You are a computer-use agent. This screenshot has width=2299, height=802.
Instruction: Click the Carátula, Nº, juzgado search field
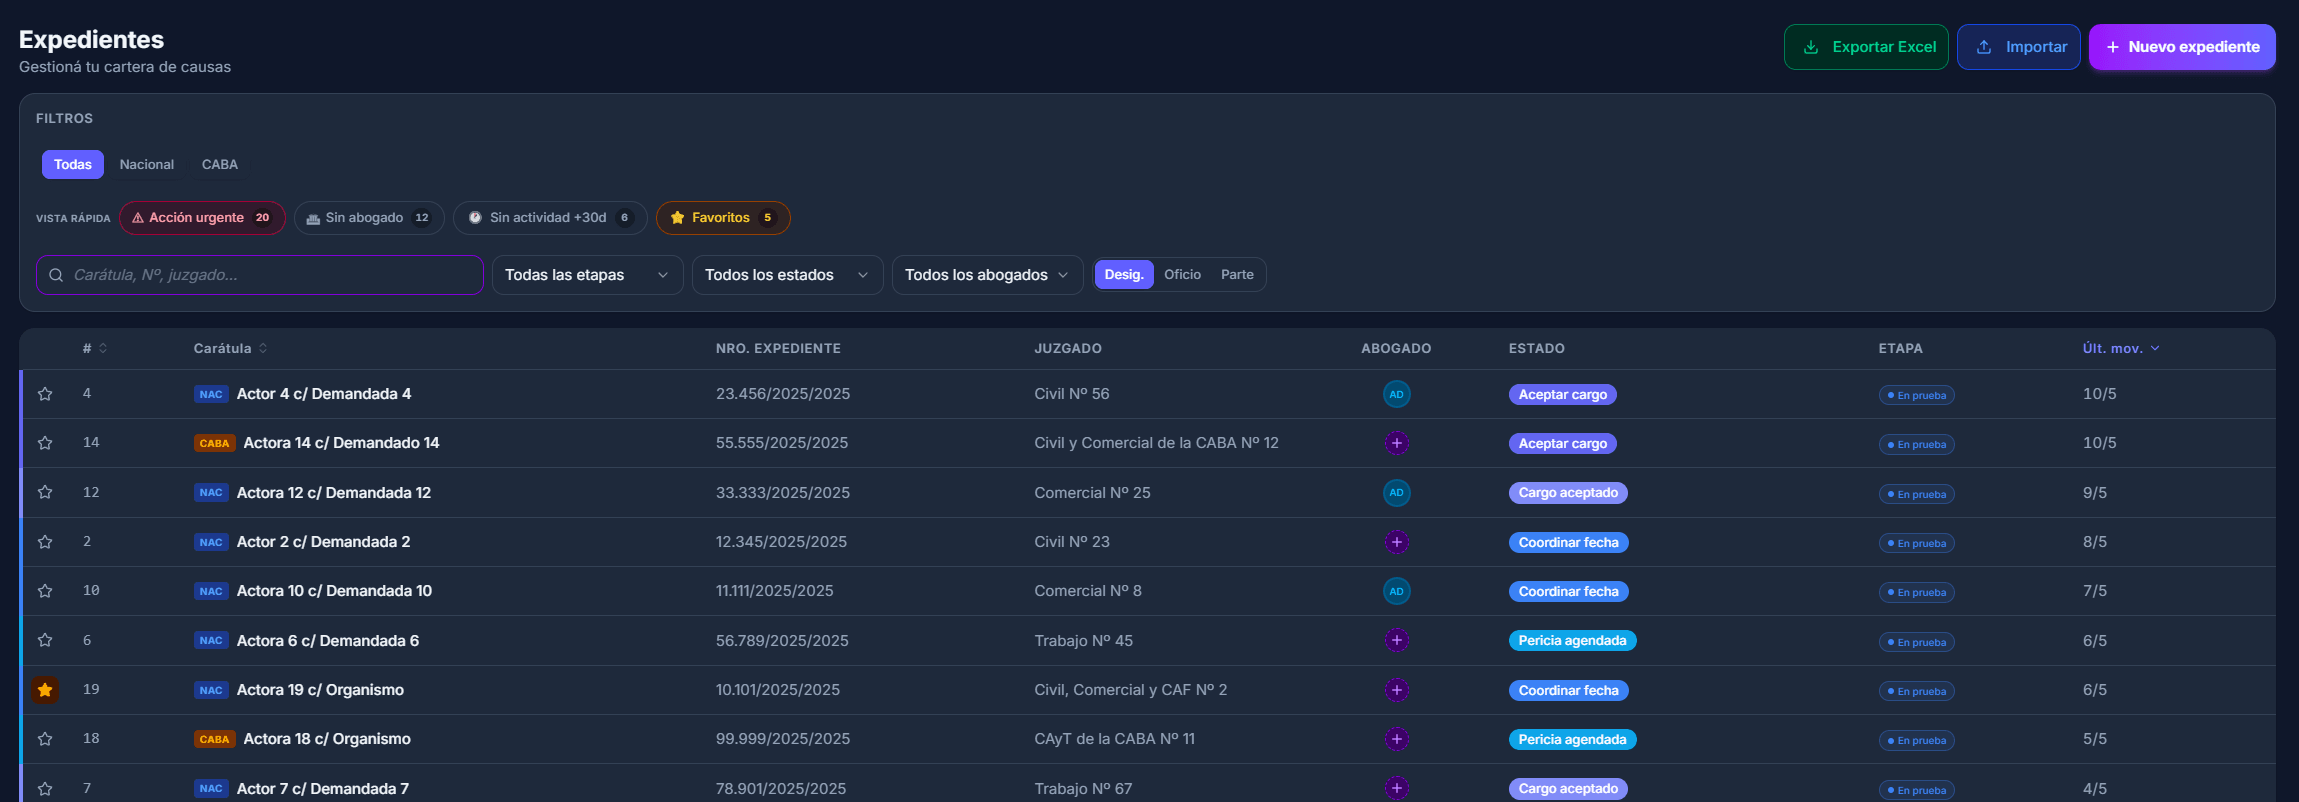pyautogui.click(x=260, y=275)
